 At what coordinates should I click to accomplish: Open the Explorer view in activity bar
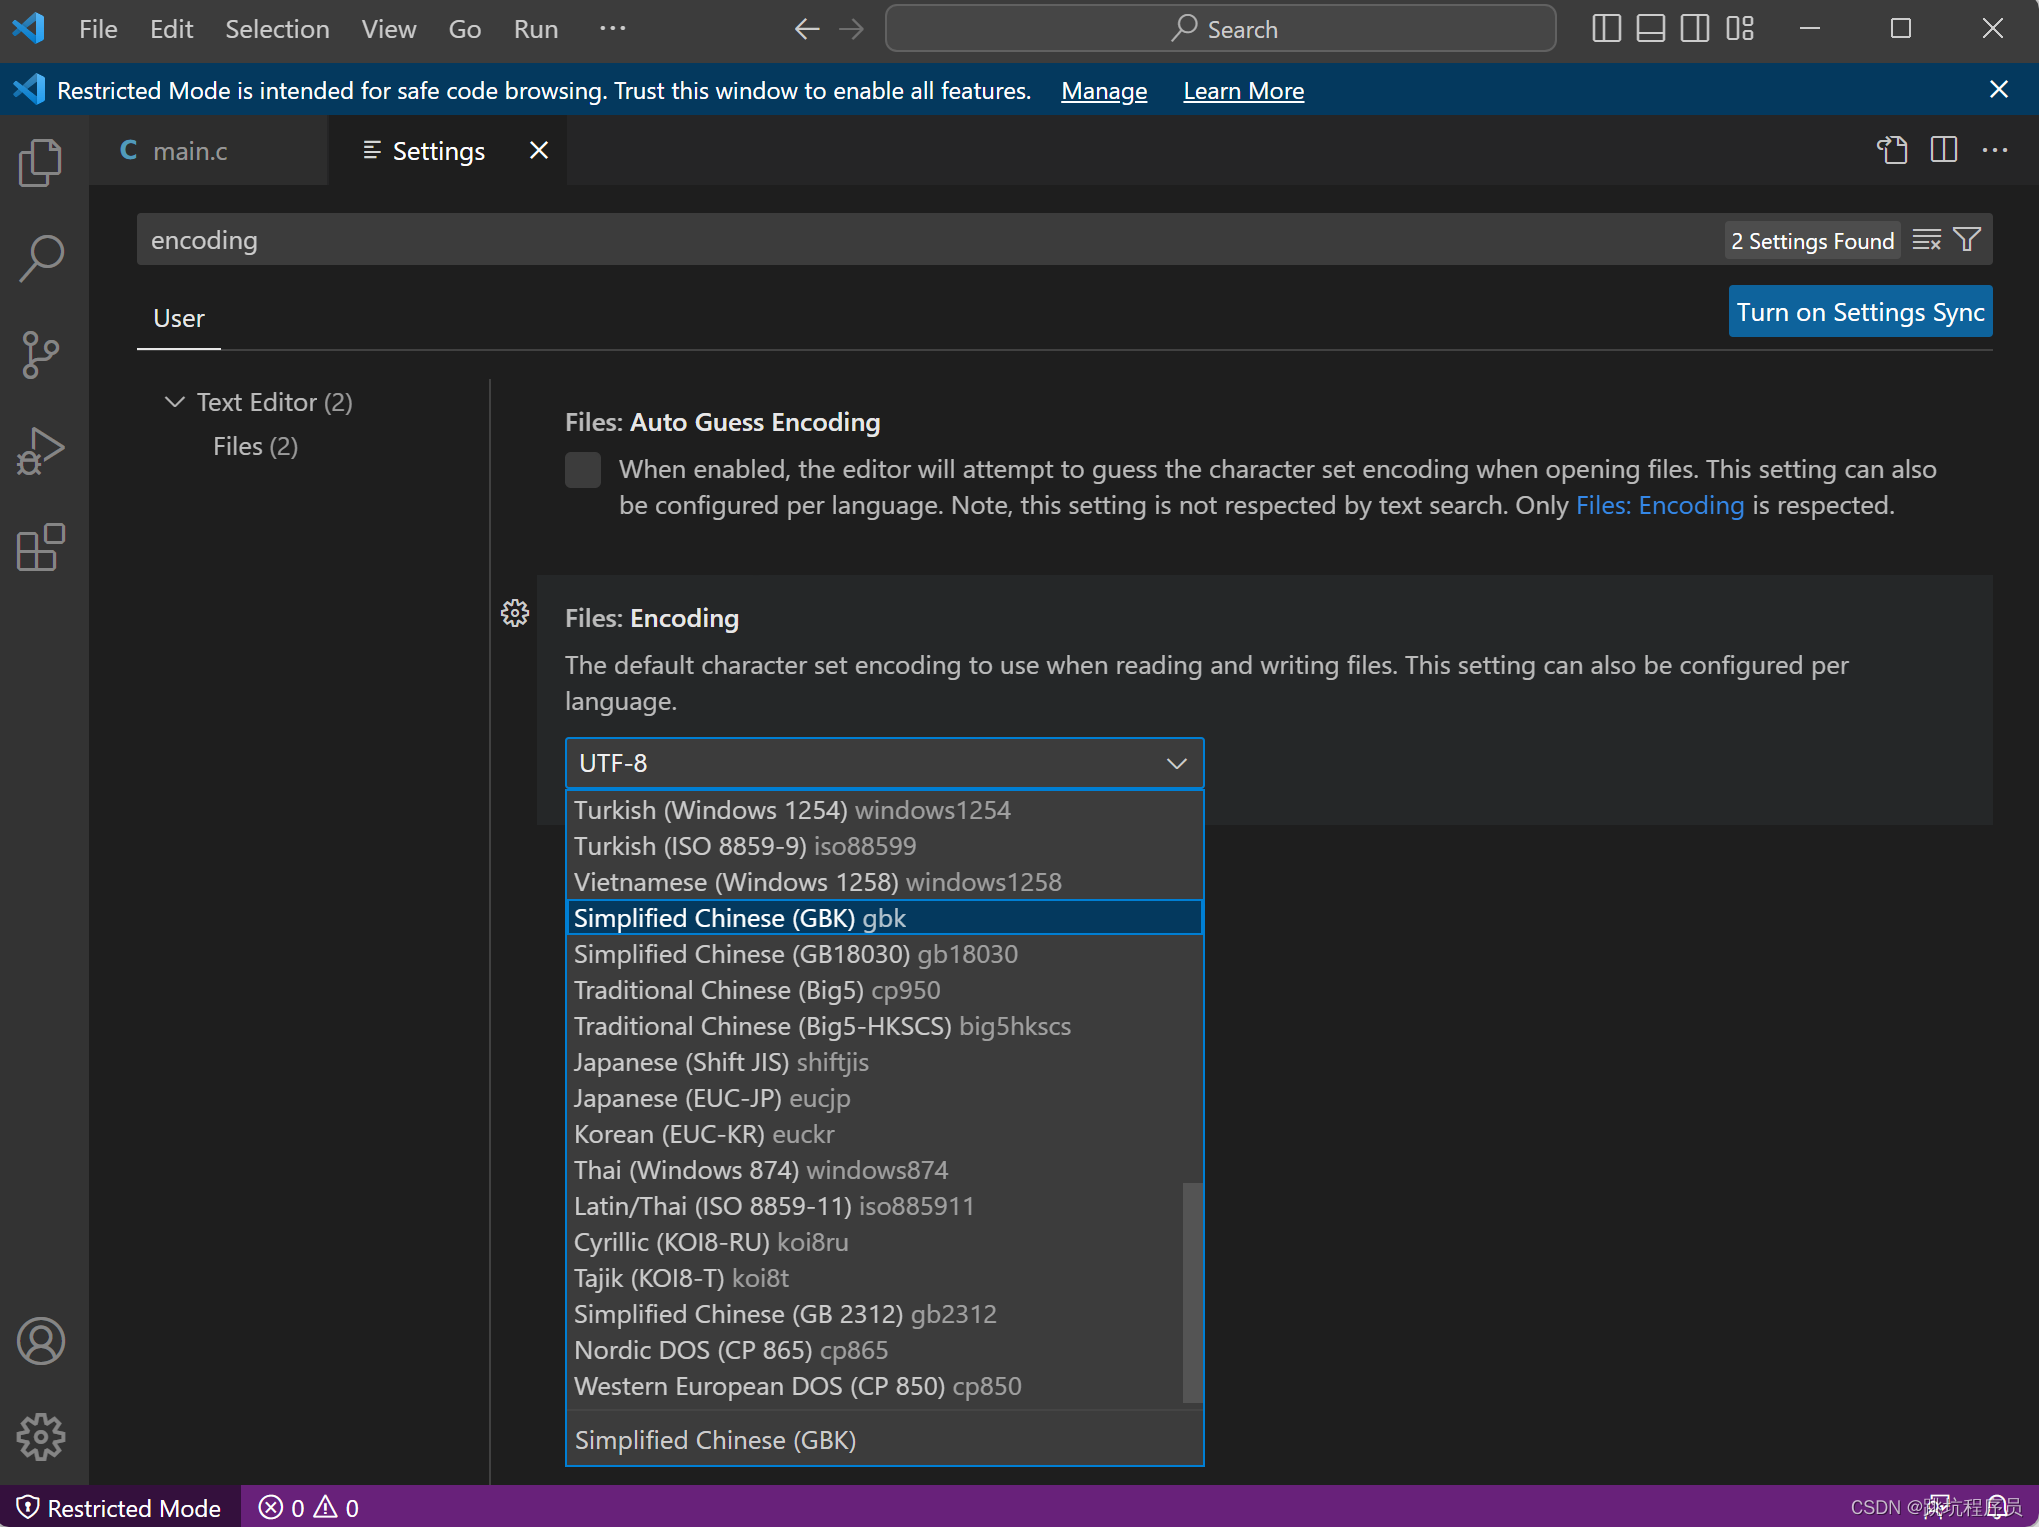click(41, 162)
